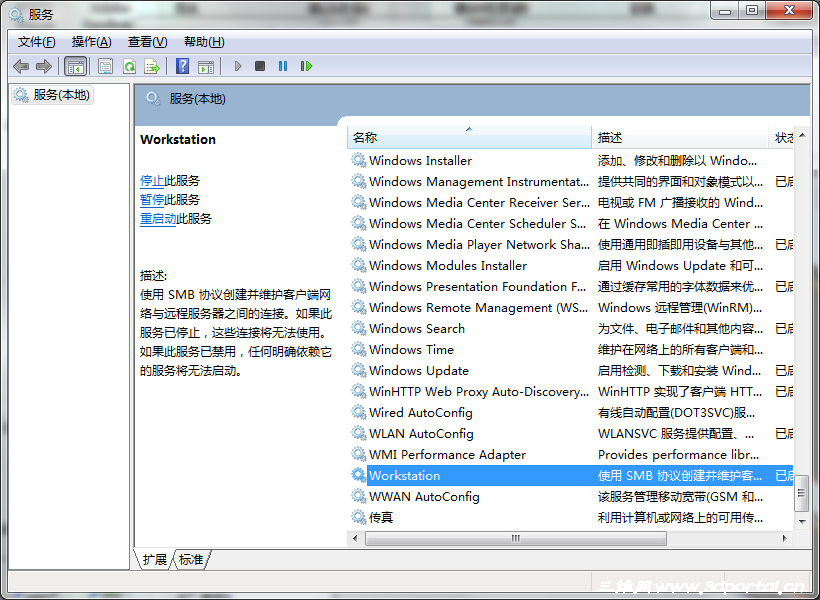Click the Pause service toolbar icon
The height and width of the screenshot is (600, 820).
(283, 66)
